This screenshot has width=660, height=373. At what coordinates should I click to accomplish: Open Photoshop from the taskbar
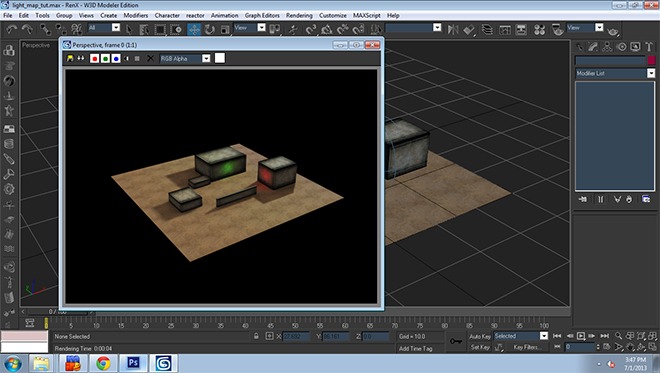click(x=133, y=363)
